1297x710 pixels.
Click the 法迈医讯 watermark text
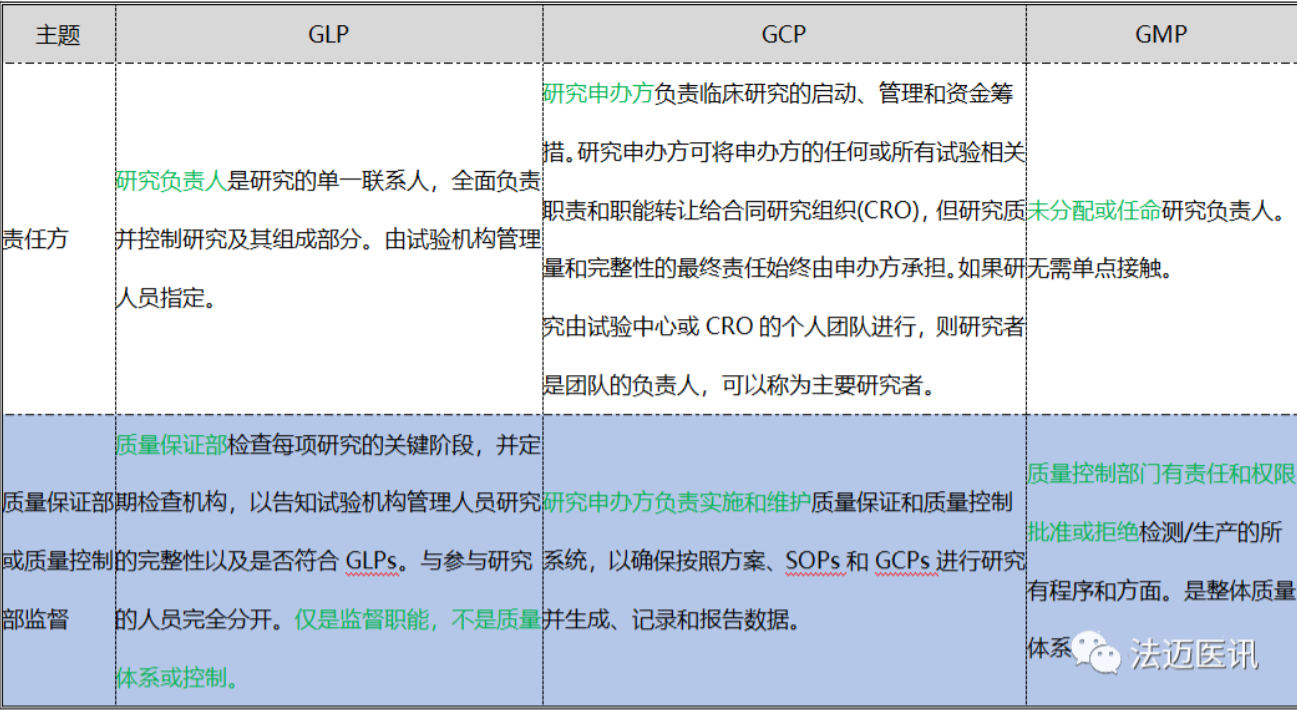click(x=1194, y=654)
